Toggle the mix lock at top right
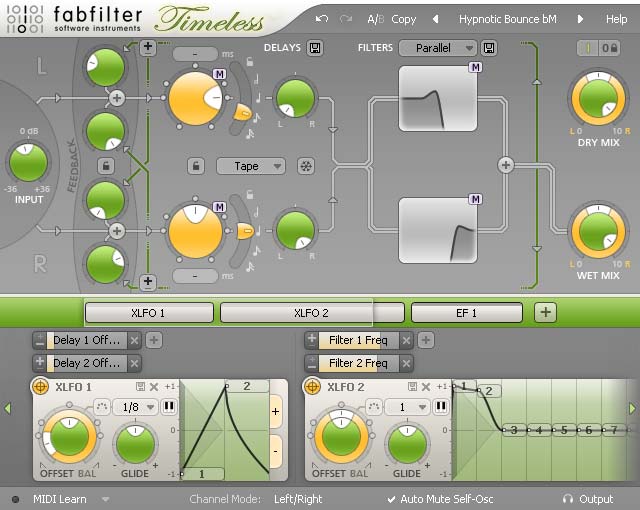This screenshot has width=640, height=510. click(x=609, y=48)
